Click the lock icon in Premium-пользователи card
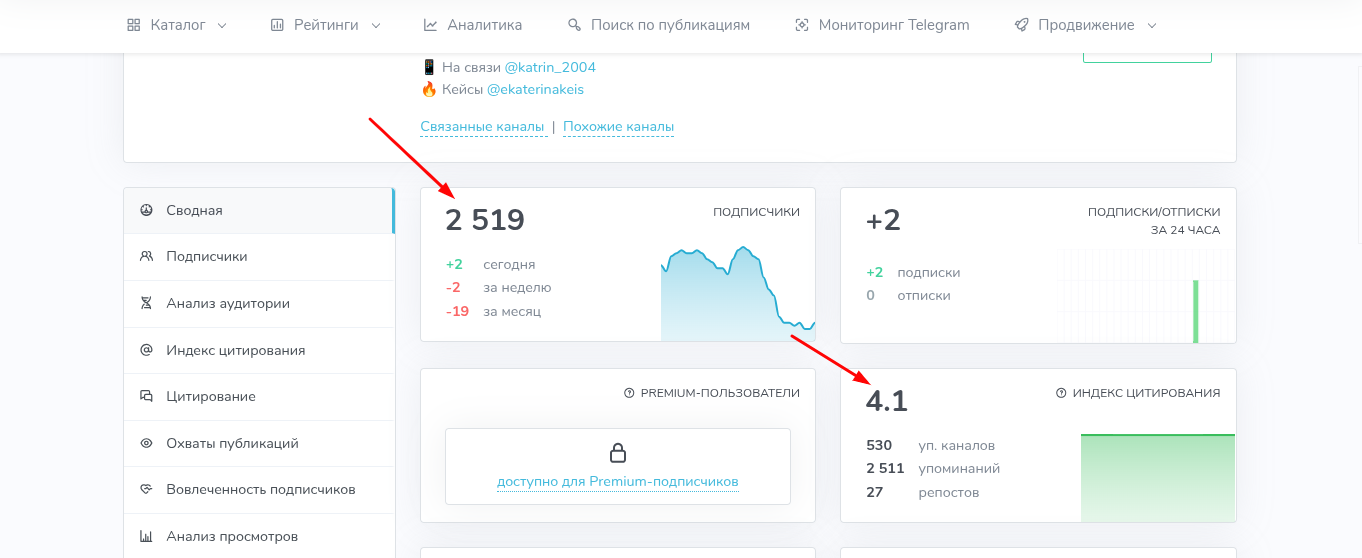The width and height of the screenshot is (1362, 558). pos(618,453)
